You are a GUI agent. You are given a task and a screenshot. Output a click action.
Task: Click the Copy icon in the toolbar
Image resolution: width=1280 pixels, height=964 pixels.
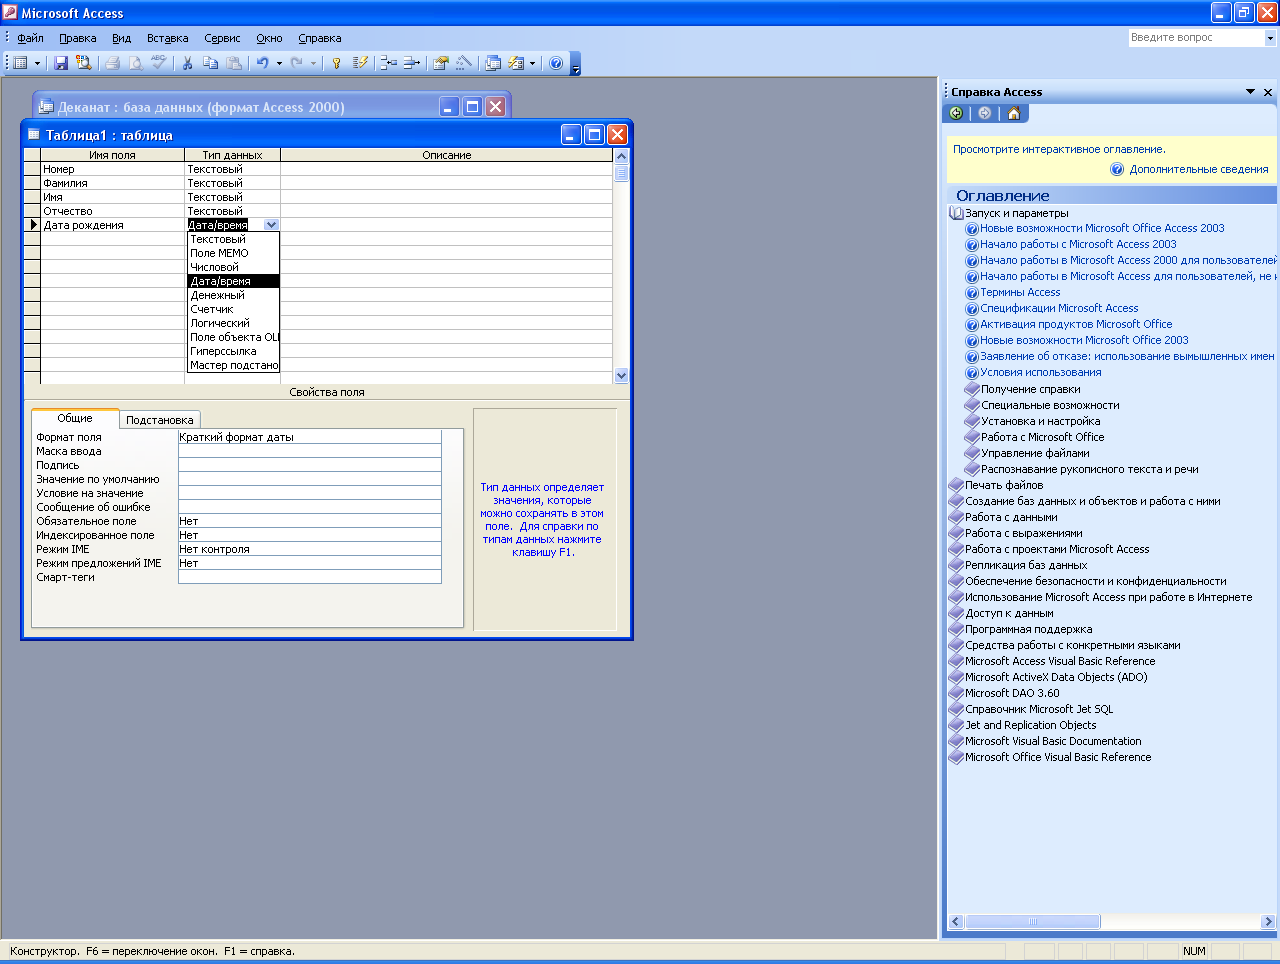click(x=210, y=63)
